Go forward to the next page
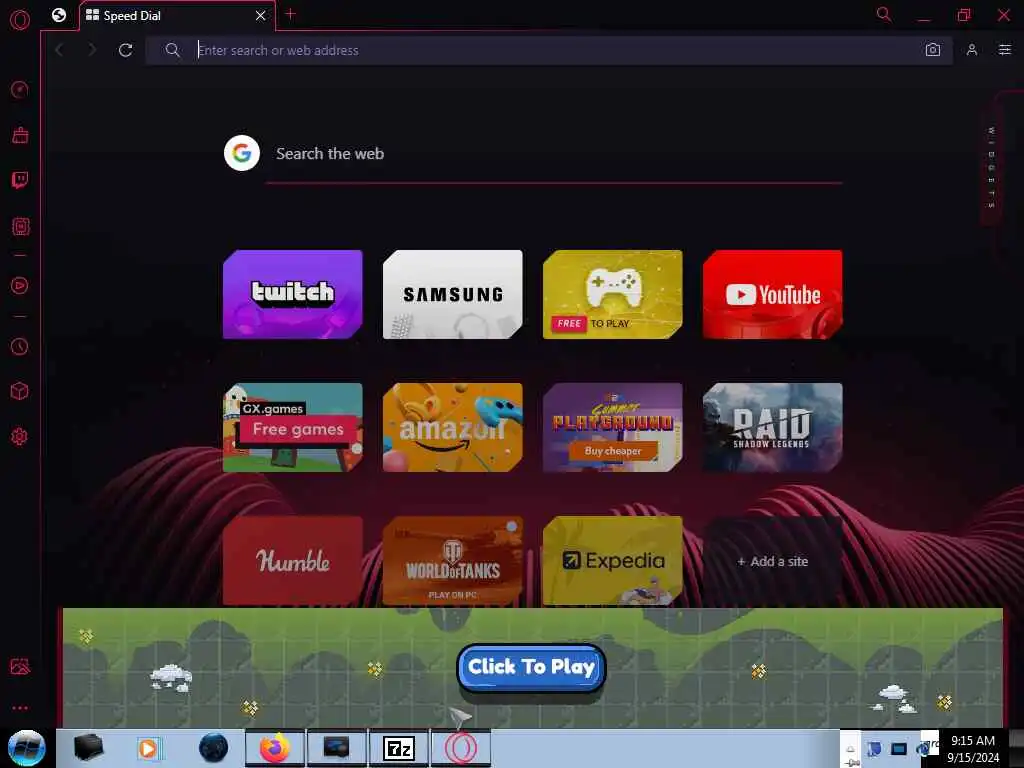 click(92, 50)
